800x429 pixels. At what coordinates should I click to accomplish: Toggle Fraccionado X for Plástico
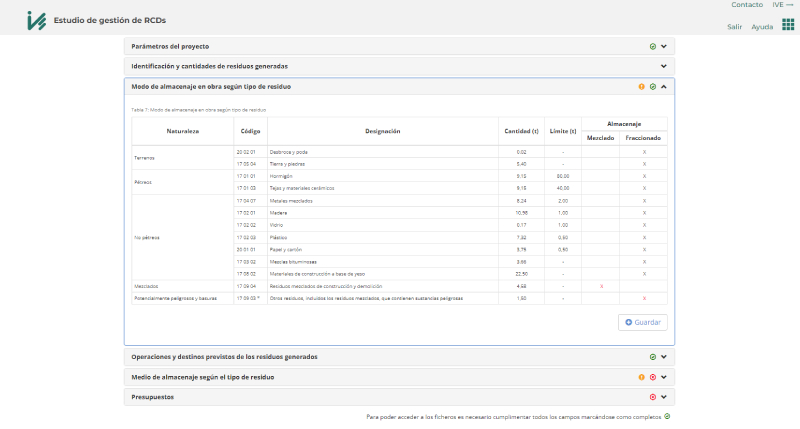pyautogui.click(x=644, y=238)
